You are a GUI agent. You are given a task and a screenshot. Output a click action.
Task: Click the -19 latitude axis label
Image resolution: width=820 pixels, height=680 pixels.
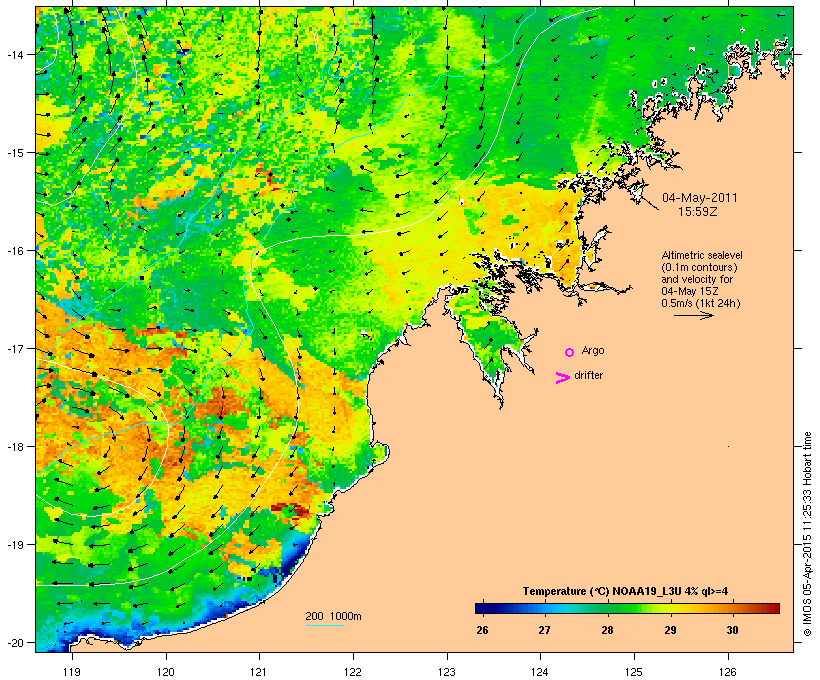coord(14,545)
